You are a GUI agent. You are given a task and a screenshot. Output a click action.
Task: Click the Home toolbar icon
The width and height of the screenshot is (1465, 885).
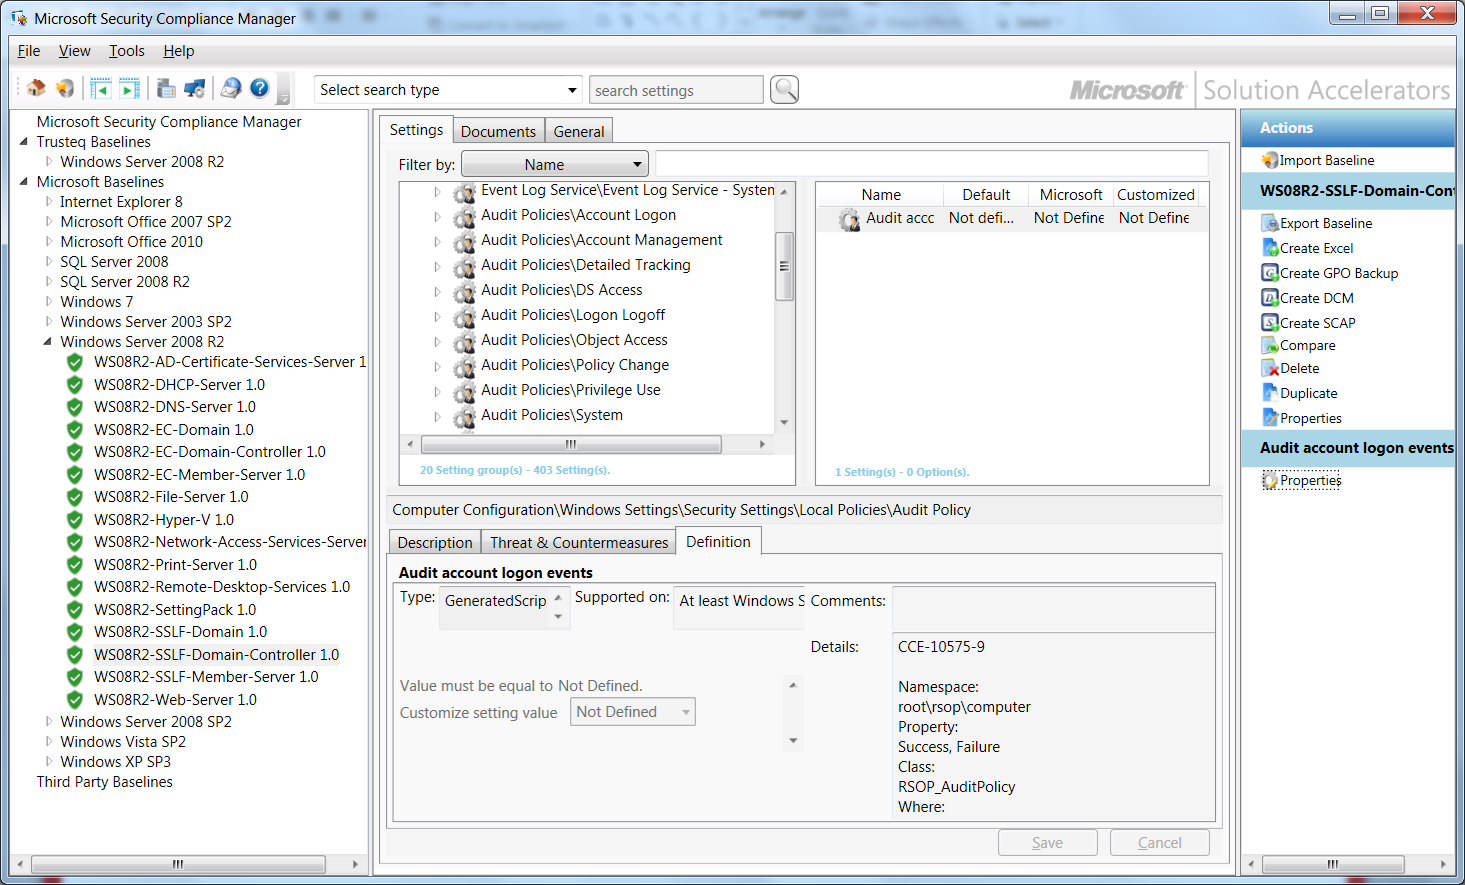point(36,88)
